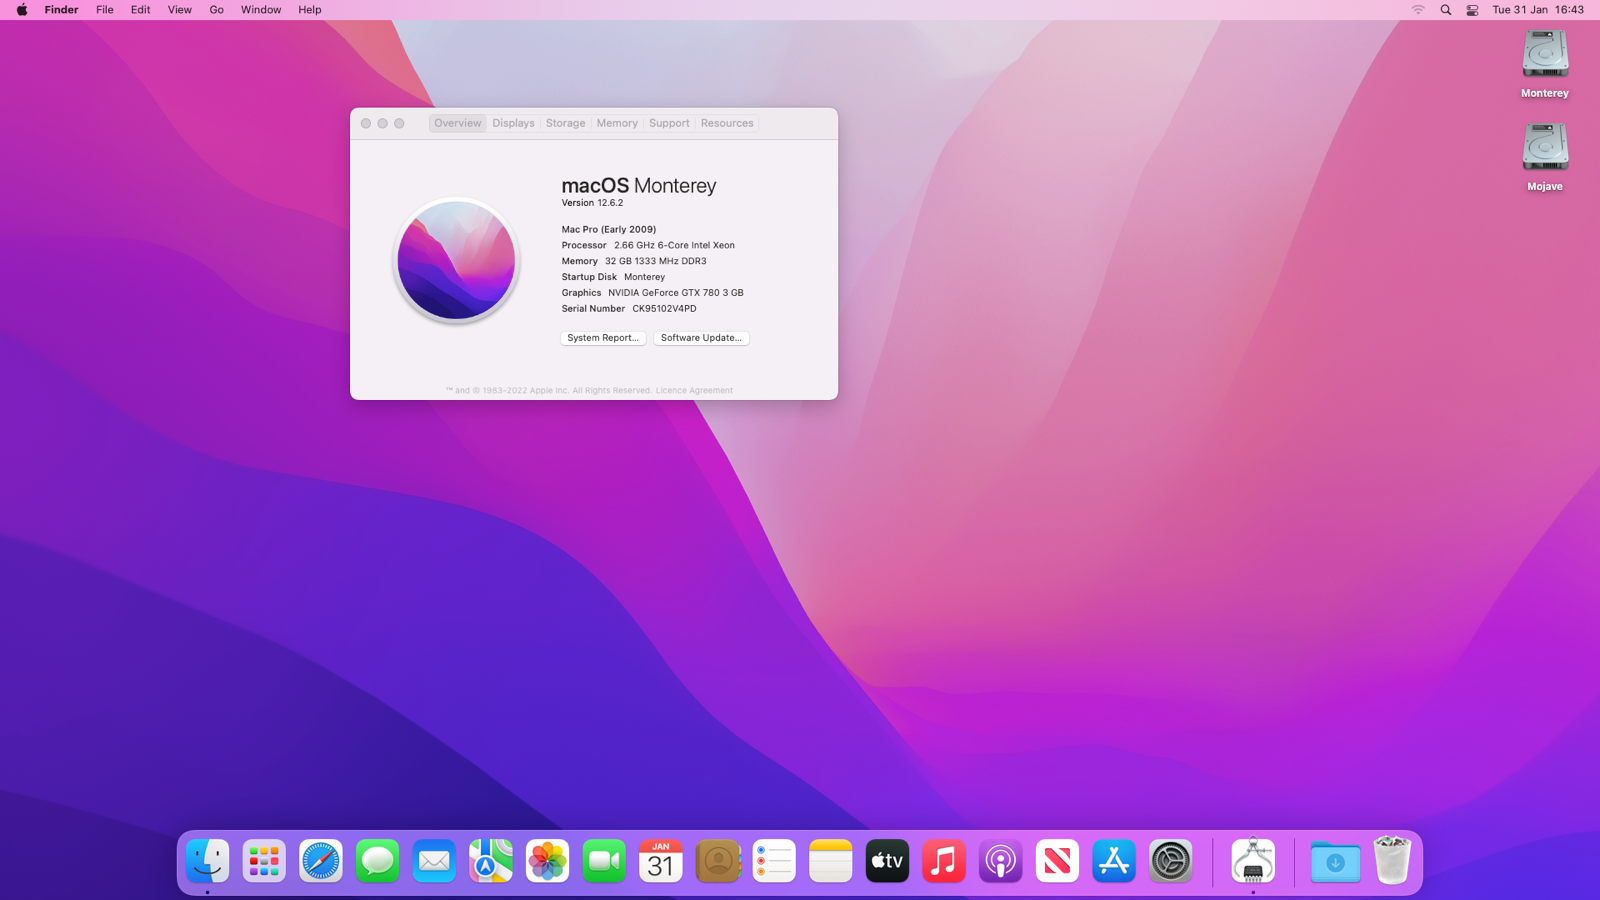This screenshot has height=900, width=1600.
Task: Click the macOS Monterey logo image
Action: point(456,260)
